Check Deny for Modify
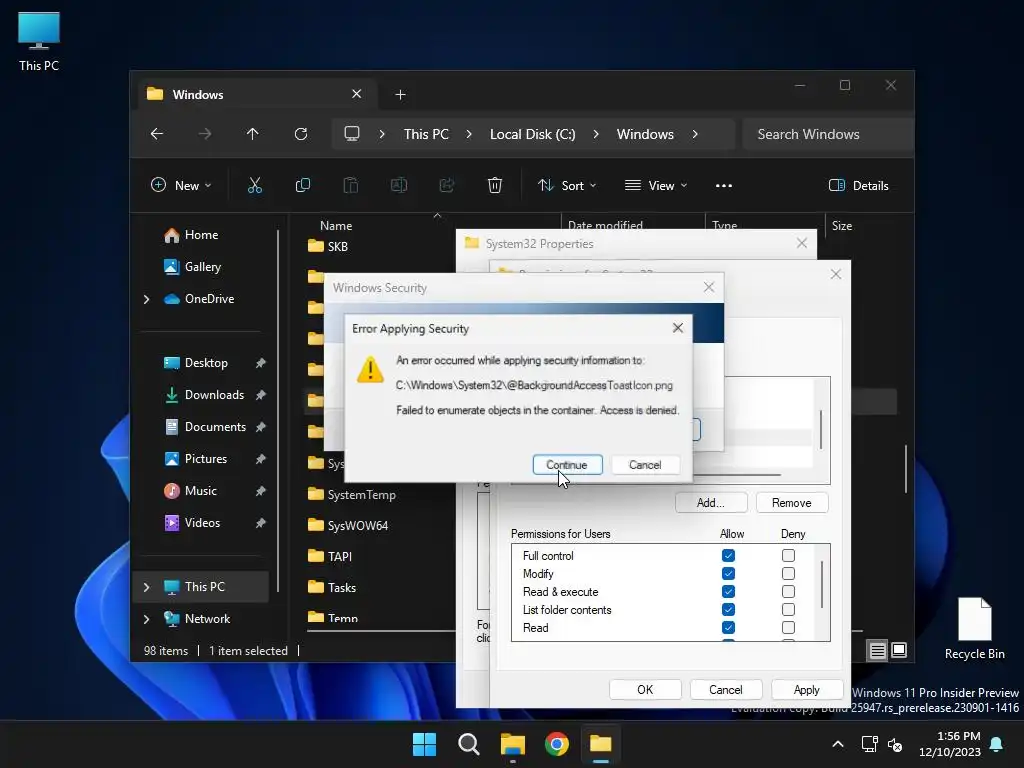This screenshot has height=768, width=1024. pyautogui.click(x=788, y=573)
